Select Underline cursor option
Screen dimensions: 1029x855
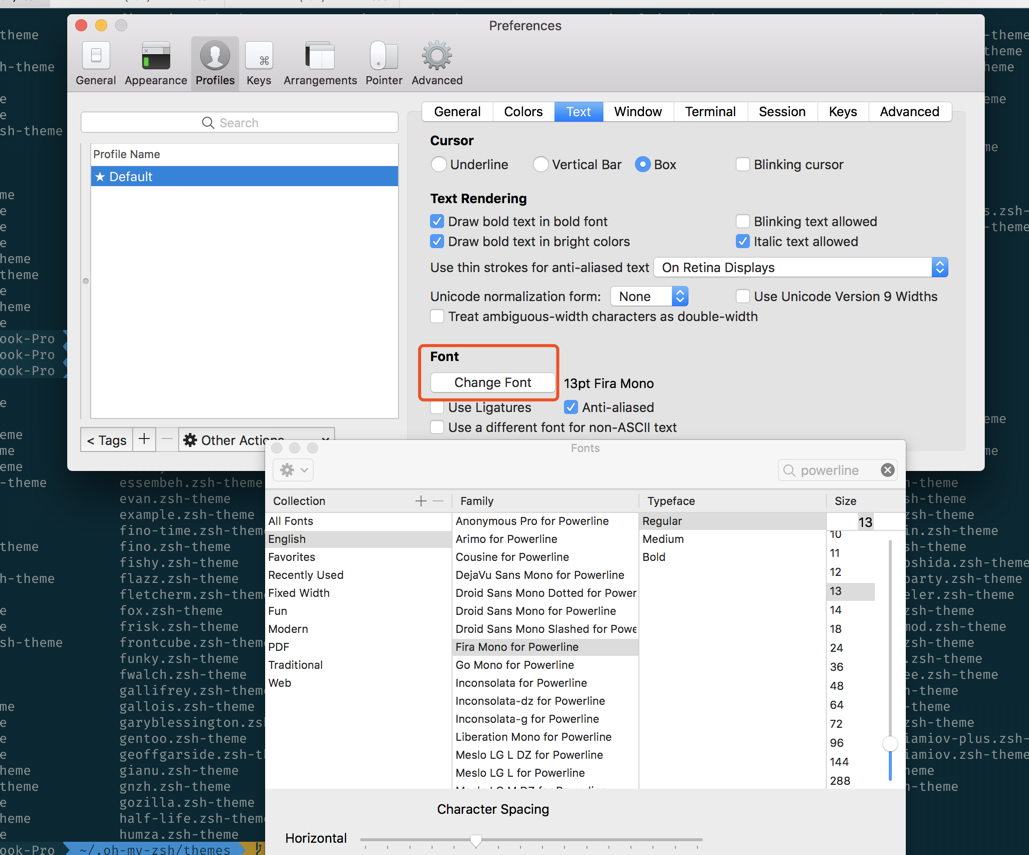(438, 164)
